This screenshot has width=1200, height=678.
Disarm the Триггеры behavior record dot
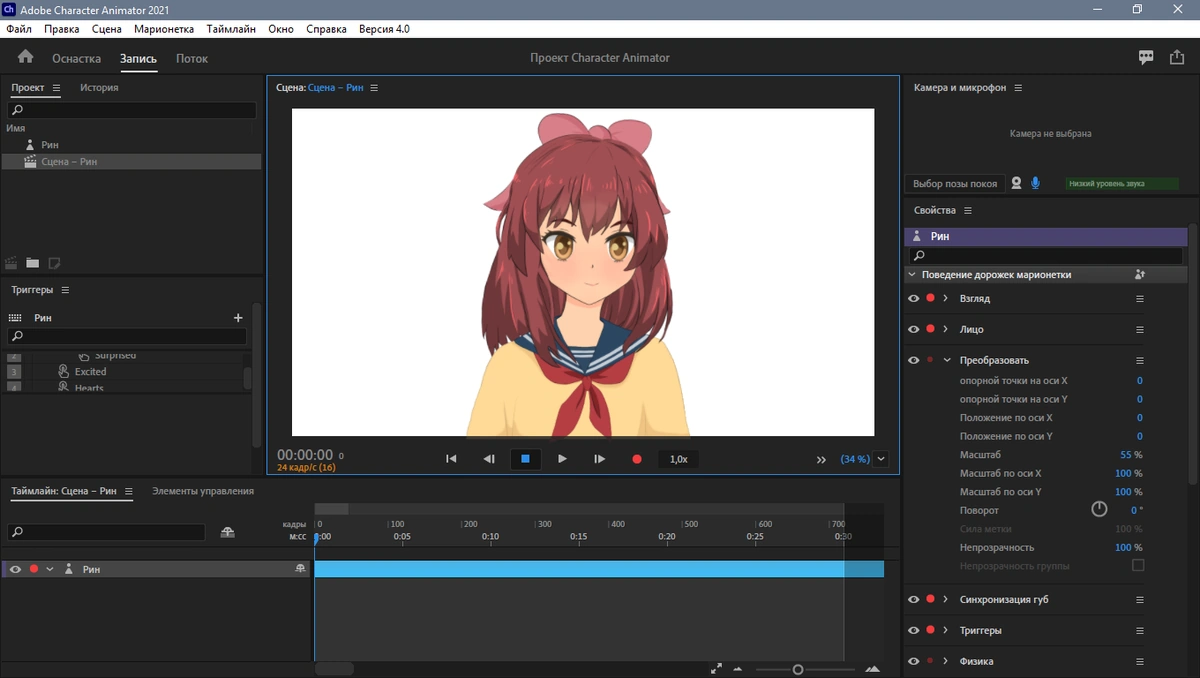[930, 631]
